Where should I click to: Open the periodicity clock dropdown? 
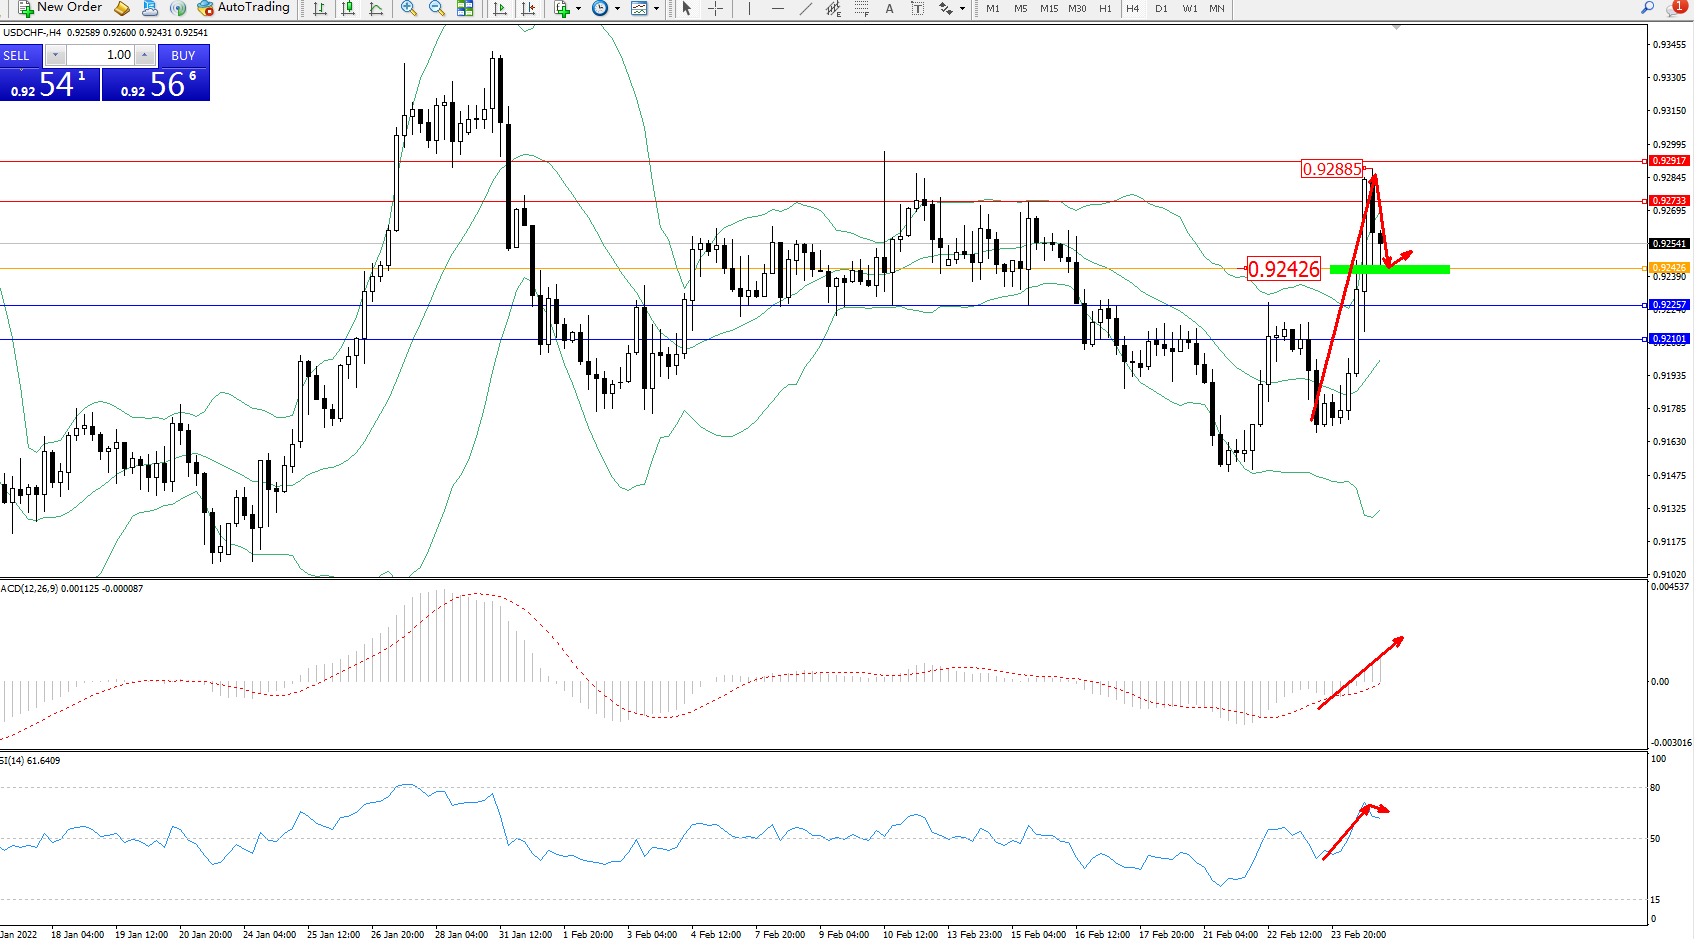617,8
